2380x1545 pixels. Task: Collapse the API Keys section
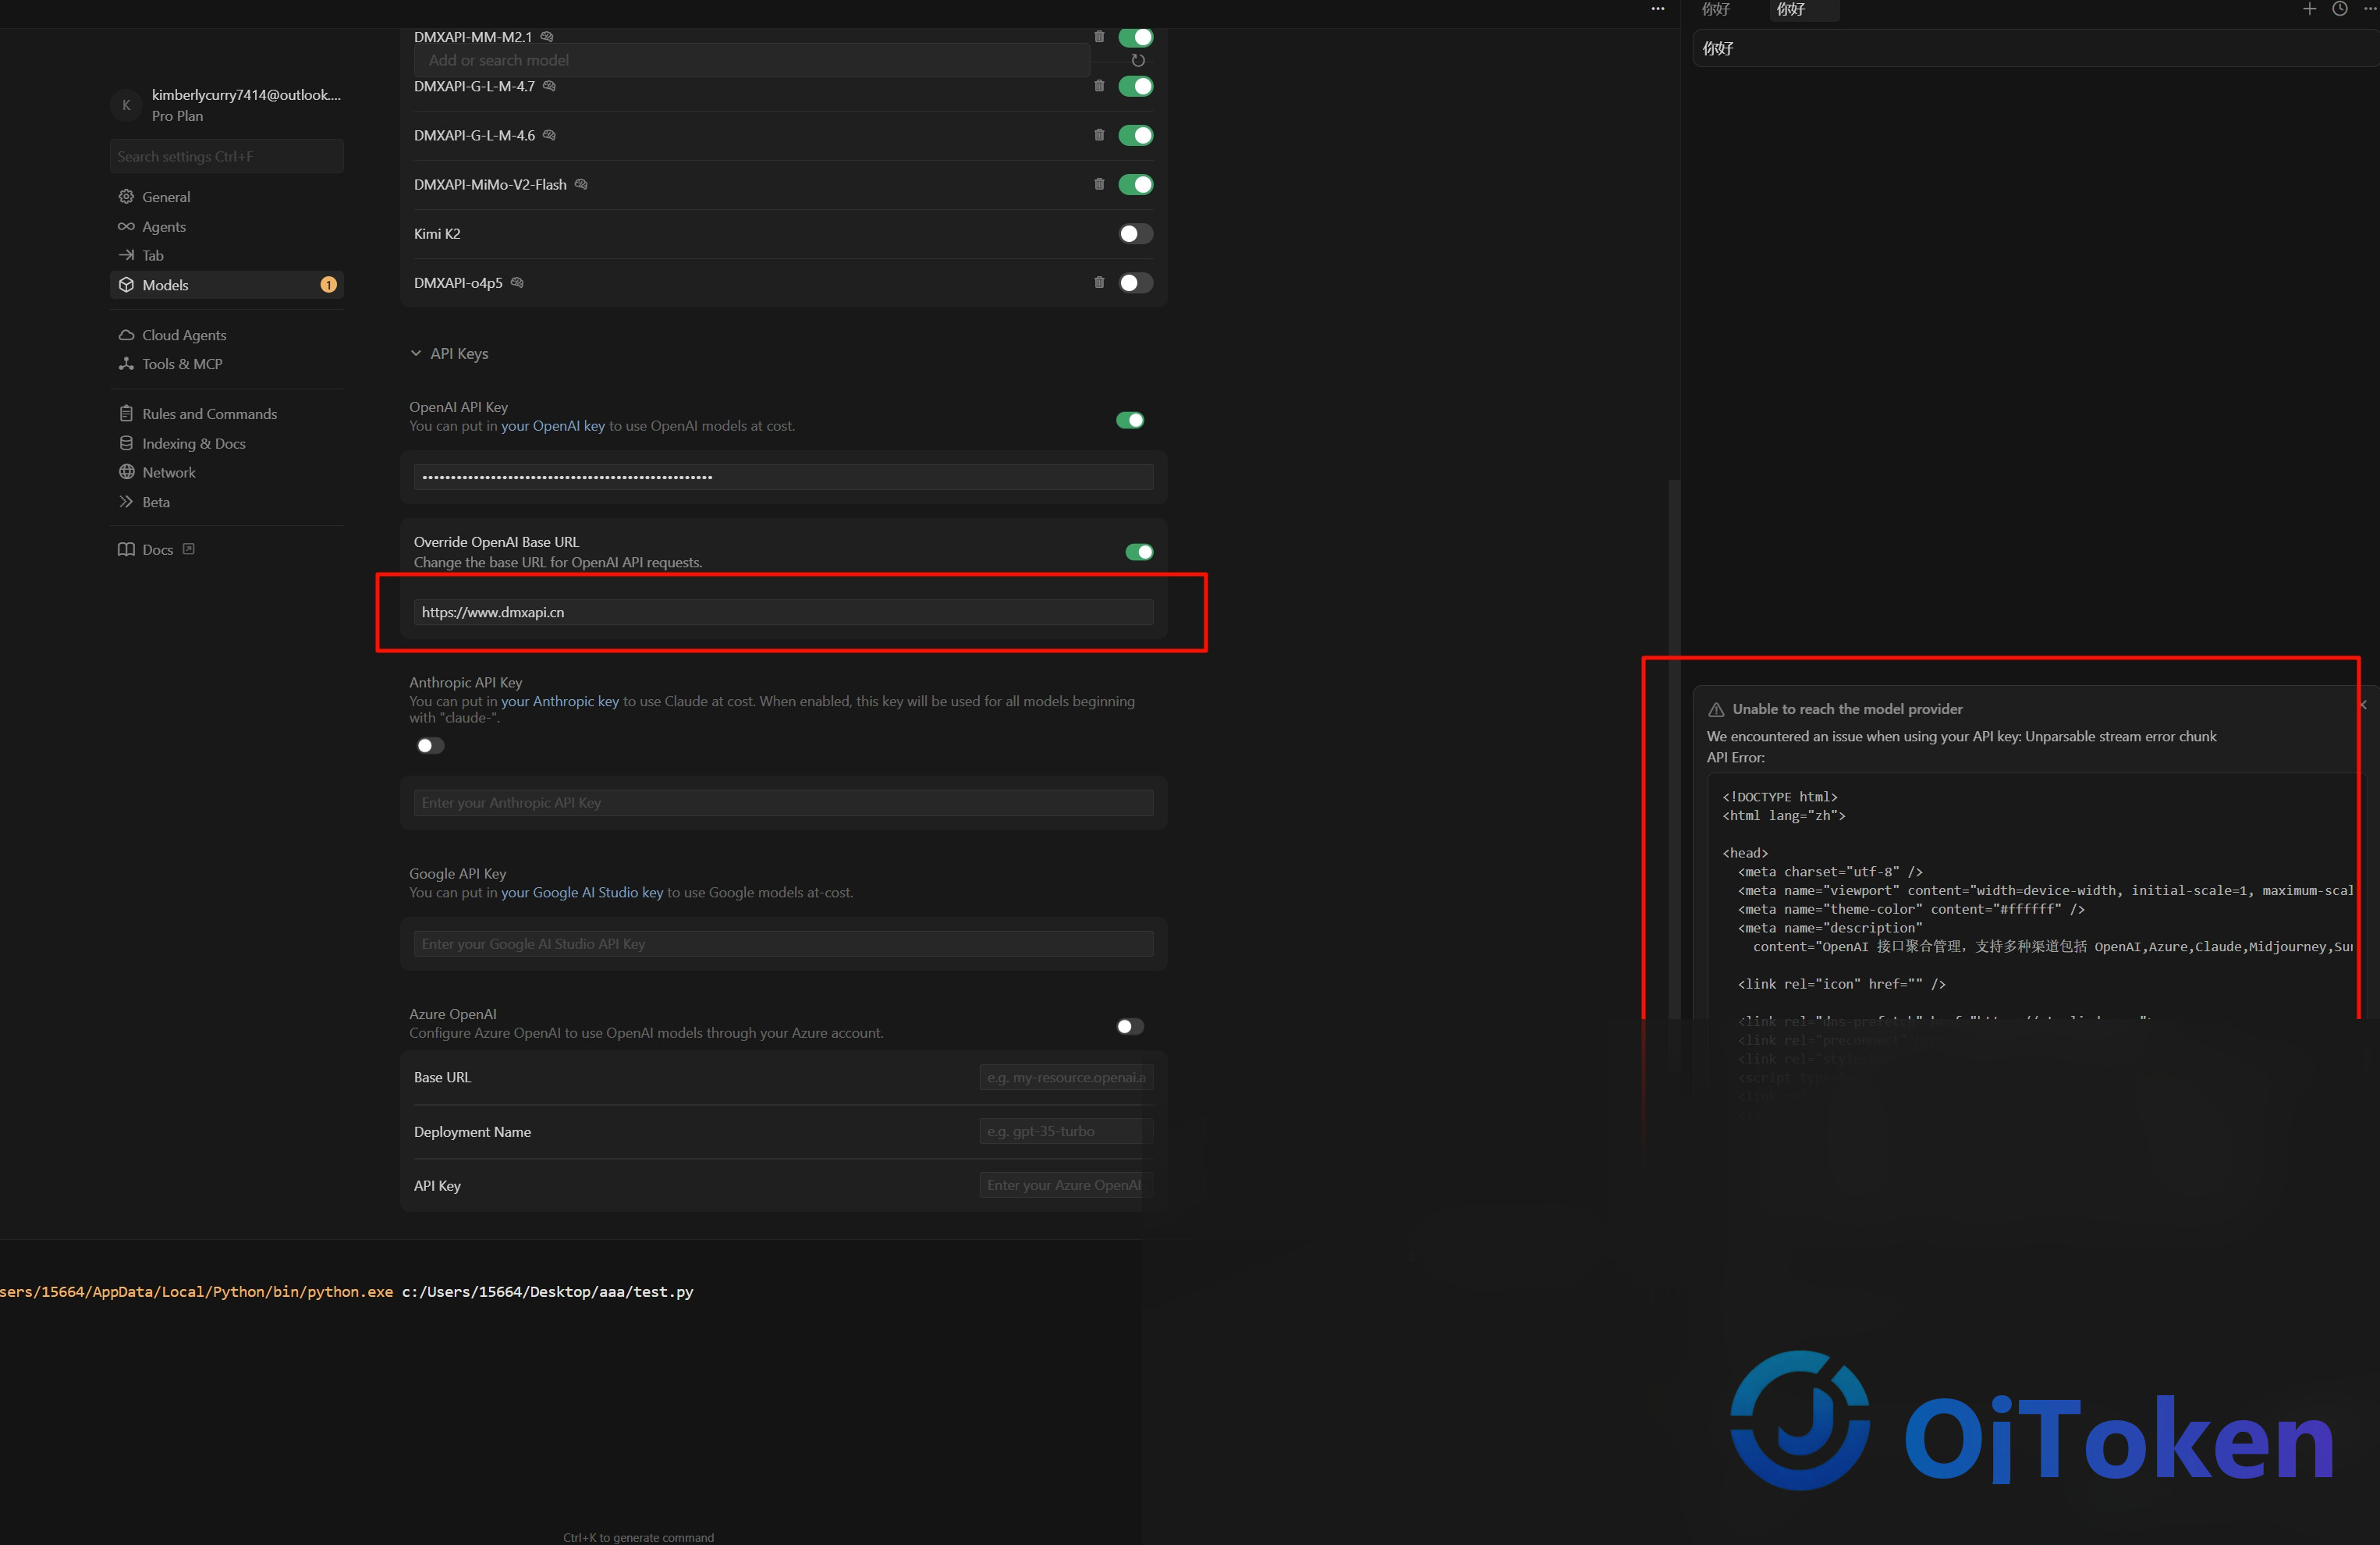[x=416, y=353]
